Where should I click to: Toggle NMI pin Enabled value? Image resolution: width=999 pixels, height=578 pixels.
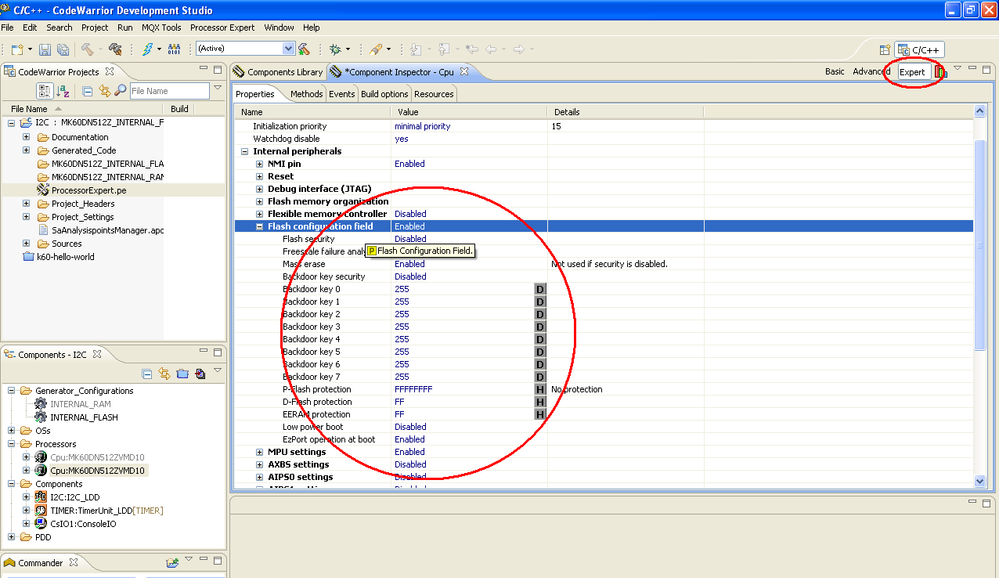point(409,164)
